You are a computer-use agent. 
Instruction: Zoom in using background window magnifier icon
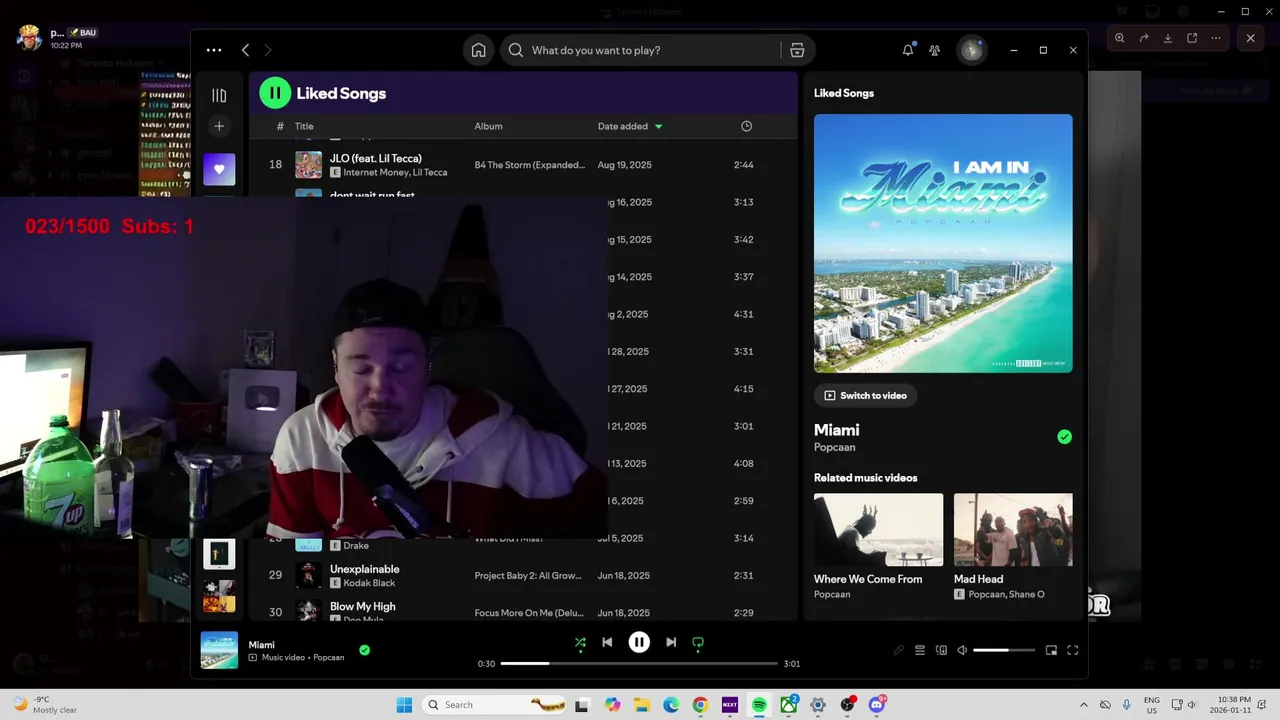[1119, 38]
